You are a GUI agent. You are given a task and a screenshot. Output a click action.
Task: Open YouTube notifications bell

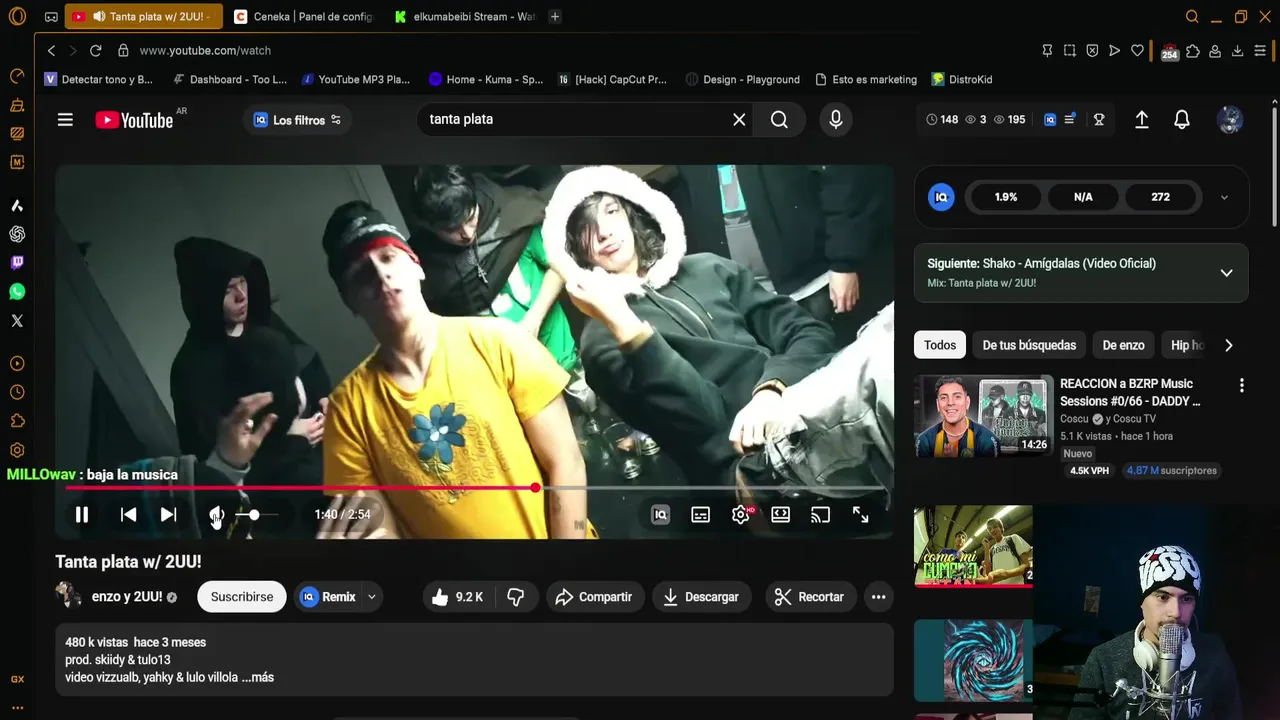(x=1181, y=120)
